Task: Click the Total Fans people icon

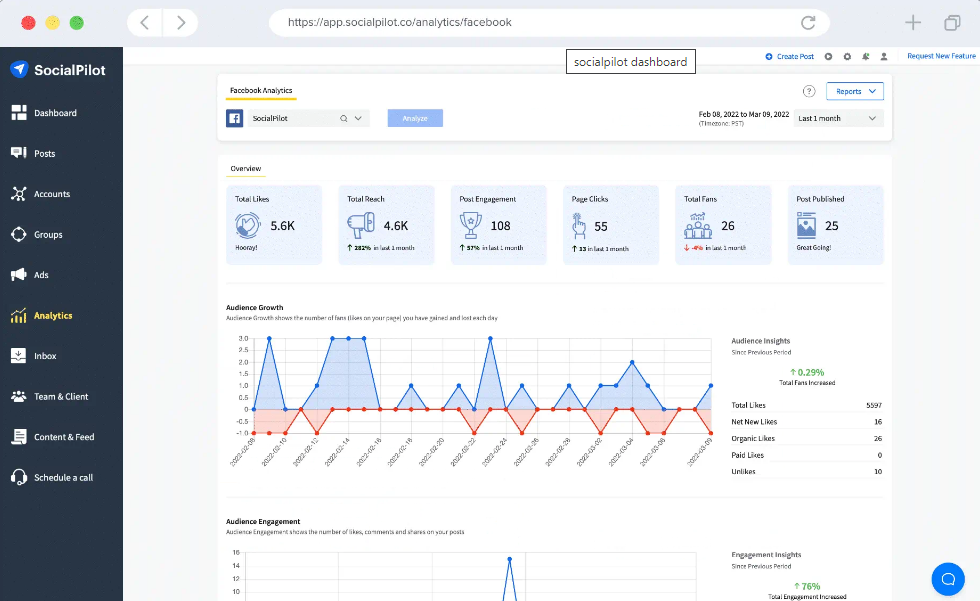Action: coord(698,226)
